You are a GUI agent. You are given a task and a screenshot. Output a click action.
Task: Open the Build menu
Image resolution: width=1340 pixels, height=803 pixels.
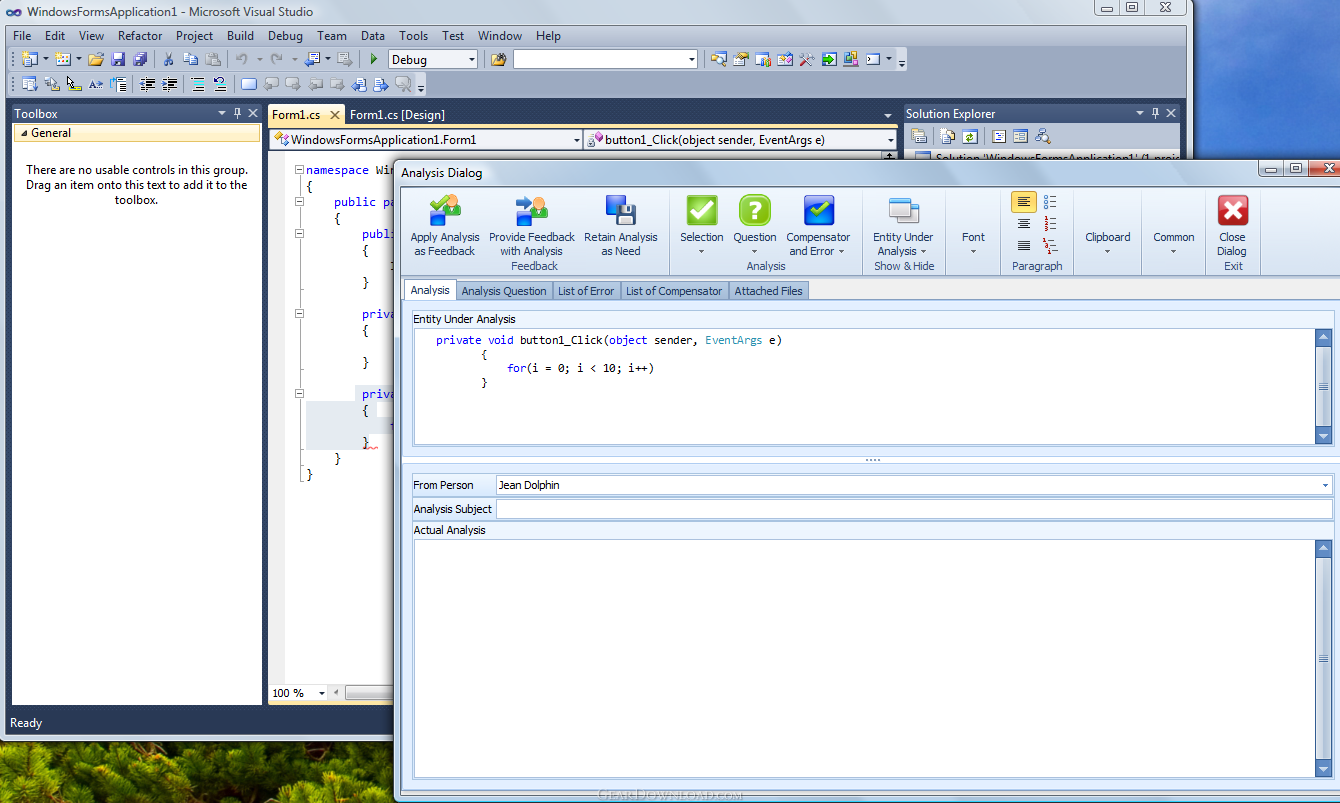click(x=240, y=36)
